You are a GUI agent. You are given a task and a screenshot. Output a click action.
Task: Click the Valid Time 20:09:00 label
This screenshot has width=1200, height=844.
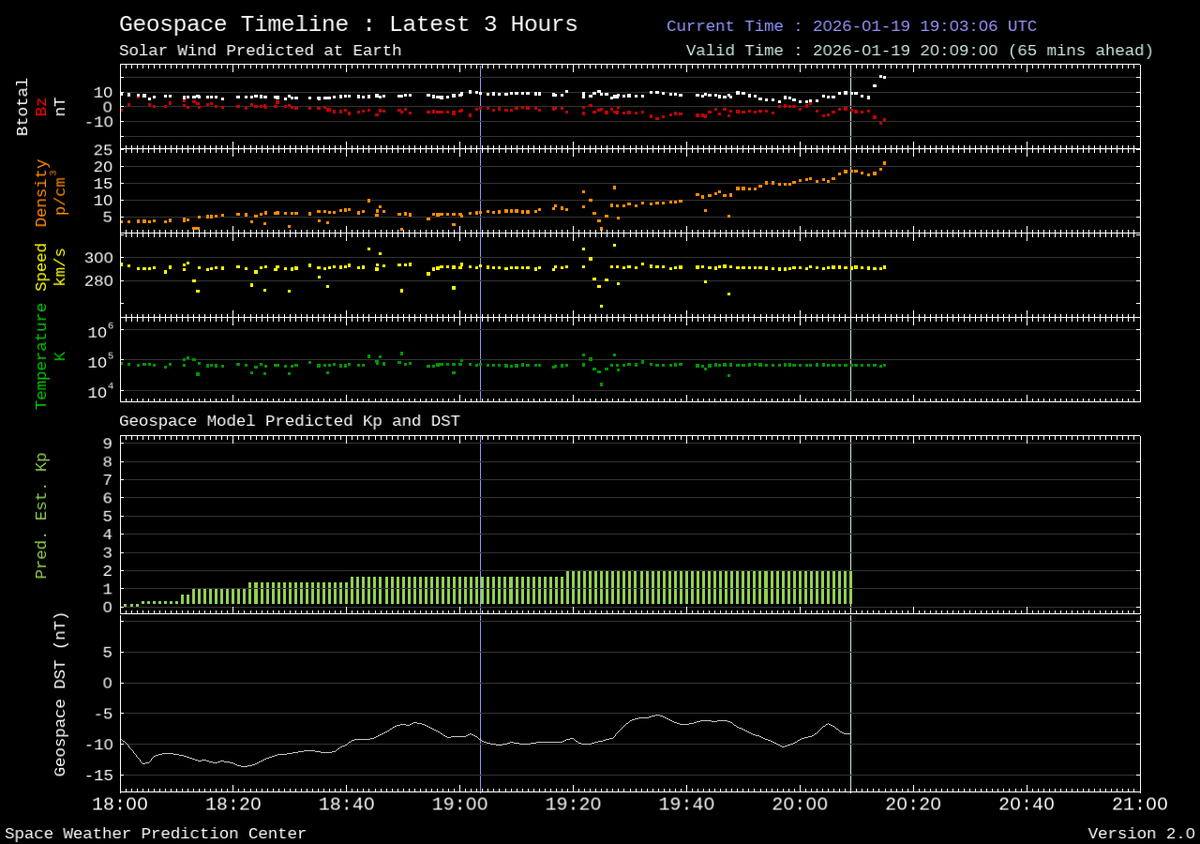click(x=919, y=50)
